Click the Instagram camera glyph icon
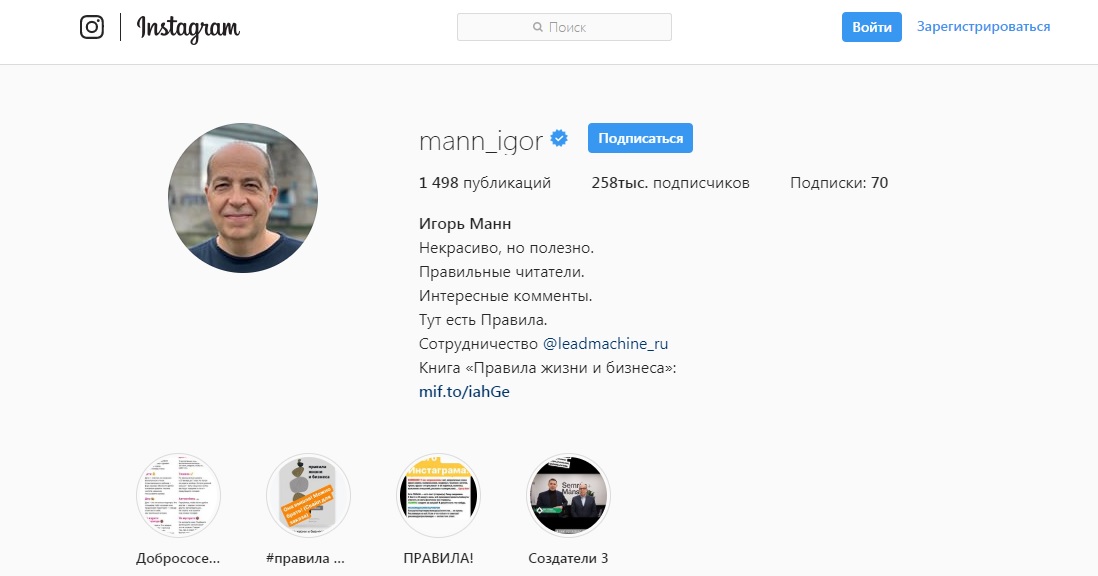 (92, 27)
